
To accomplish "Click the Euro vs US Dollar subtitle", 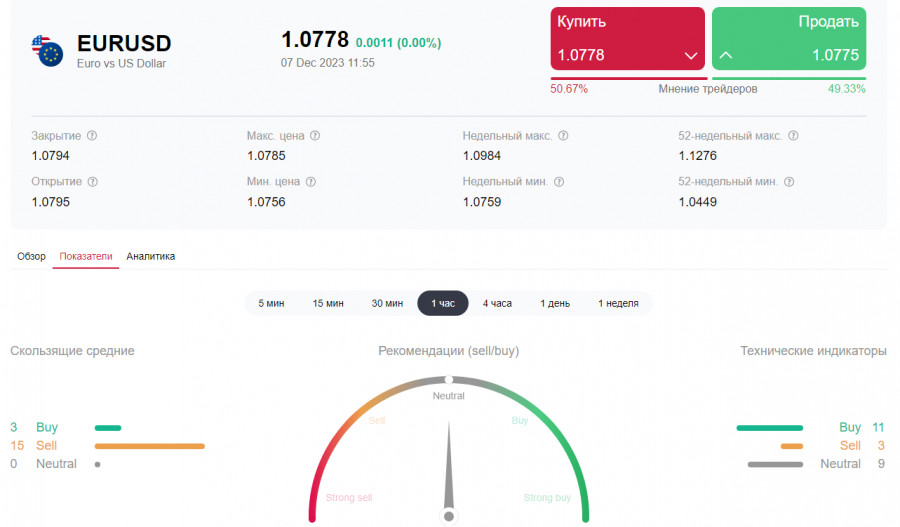I will [121, 64].
